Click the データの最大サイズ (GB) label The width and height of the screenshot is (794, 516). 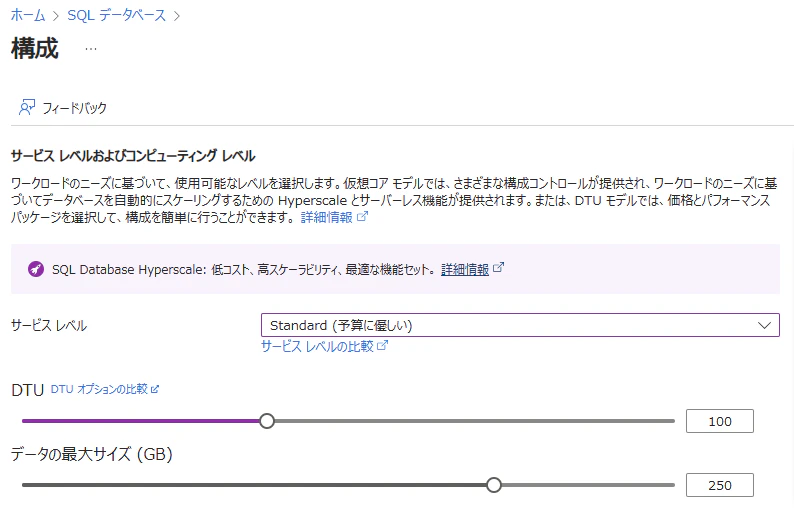click(92, 454)
